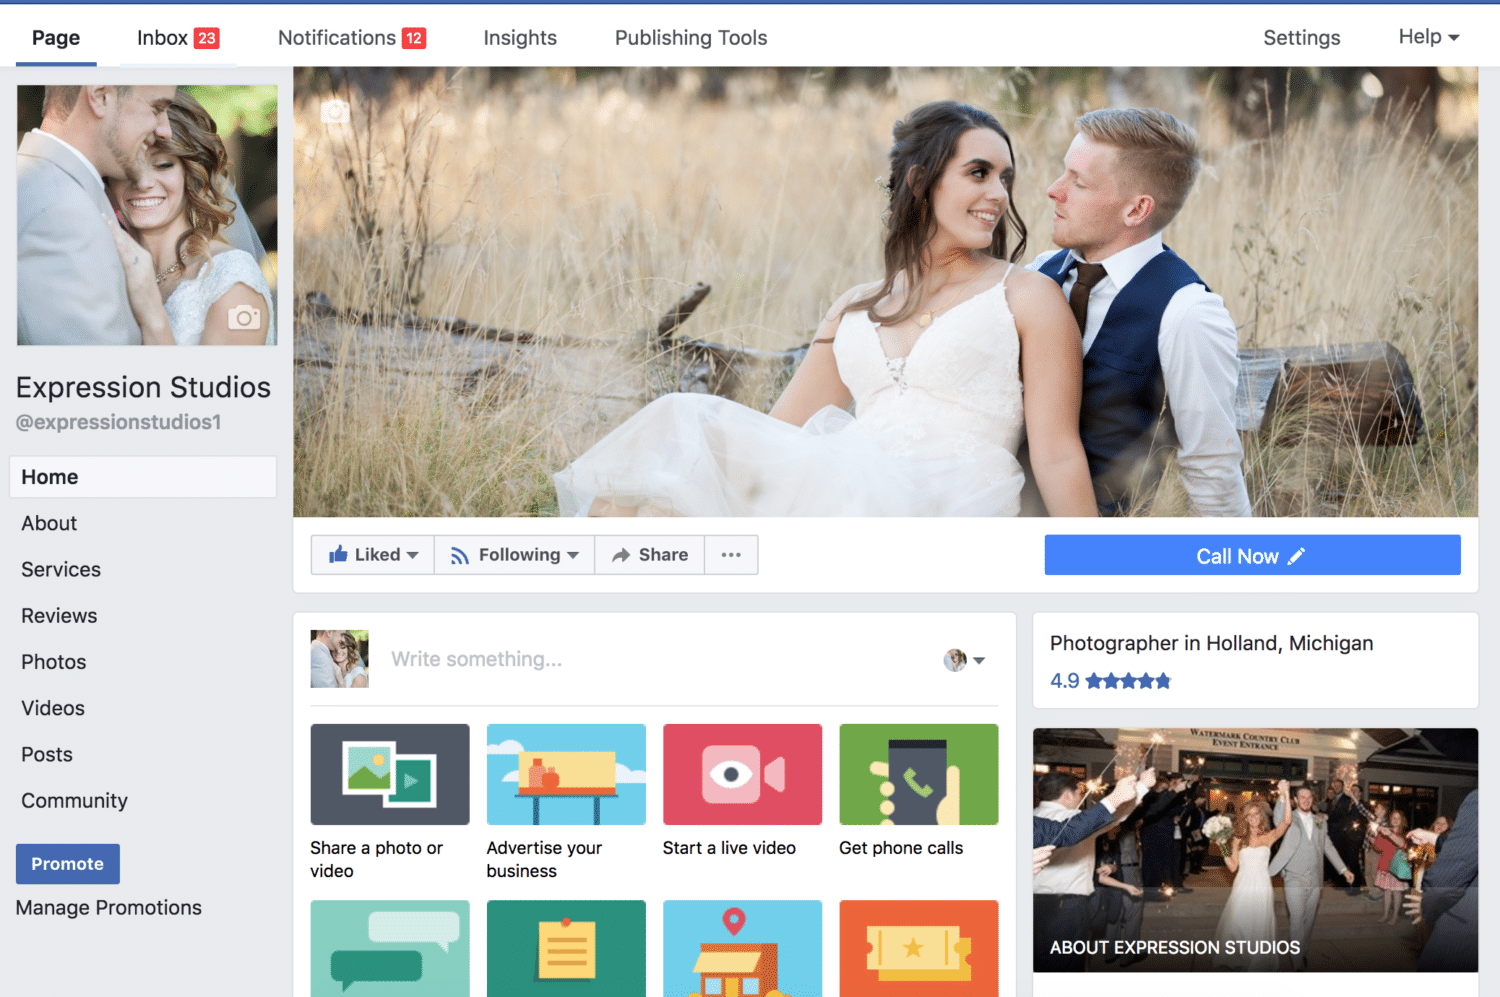Open the About Expression Studios photo card
Screen dimensions: 1500x997
(x=1255, y=850)
